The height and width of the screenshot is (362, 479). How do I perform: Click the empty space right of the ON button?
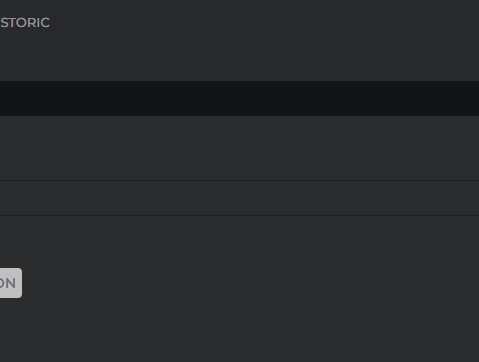point(250,283)
